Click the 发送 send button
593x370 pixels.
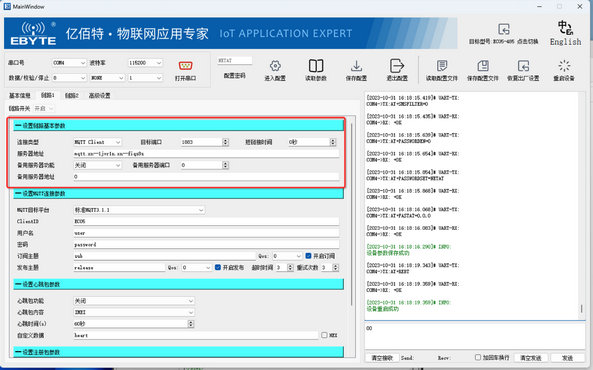pos(567,358)
